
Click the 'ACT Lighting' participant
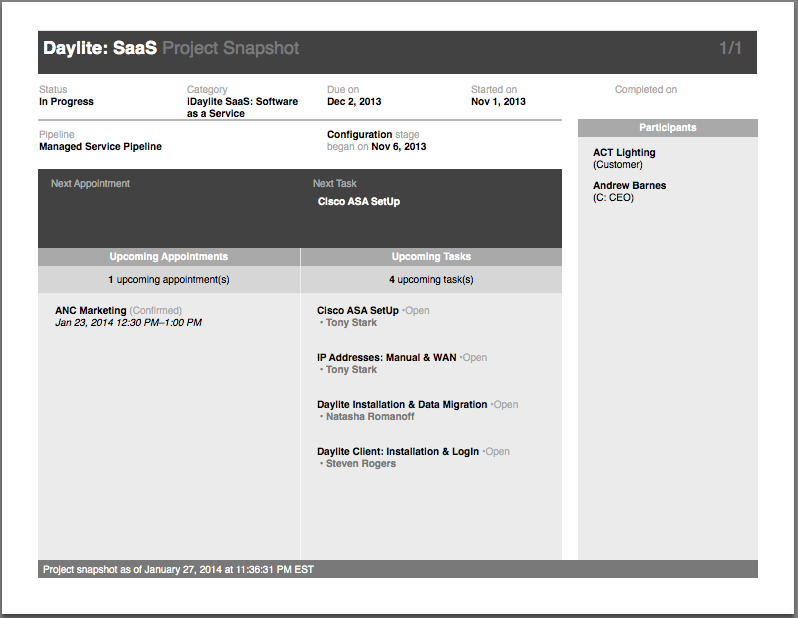tap(624, 153)
